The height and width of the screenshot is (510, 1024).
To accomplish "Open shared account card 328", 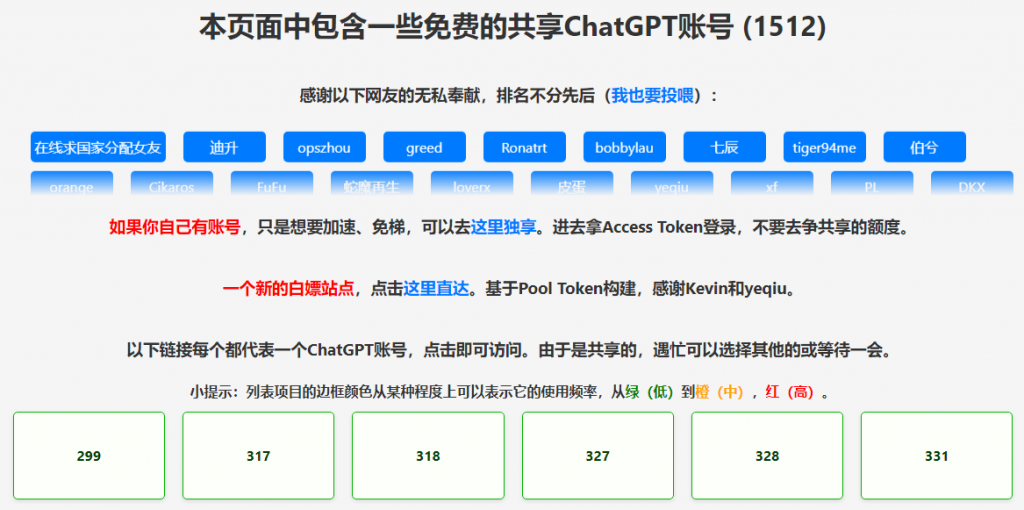I will (767, 456).
